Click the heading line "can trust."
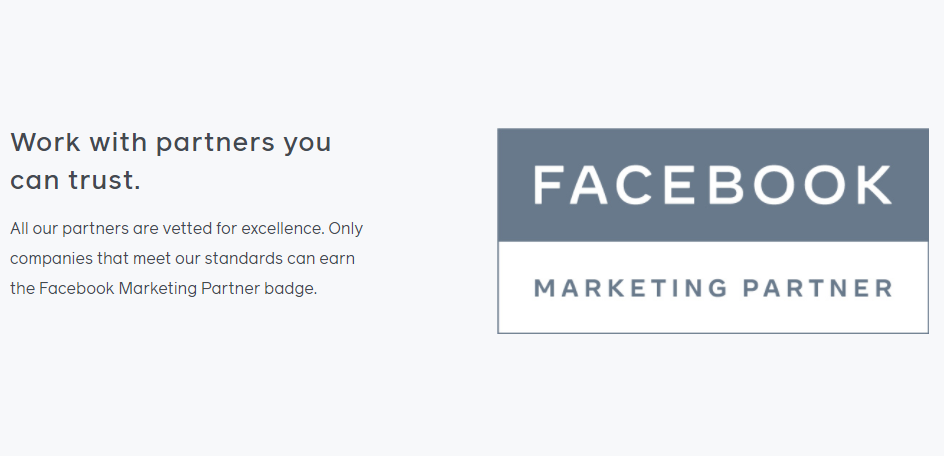Screen dimensions: 944x456 point(75,180)
